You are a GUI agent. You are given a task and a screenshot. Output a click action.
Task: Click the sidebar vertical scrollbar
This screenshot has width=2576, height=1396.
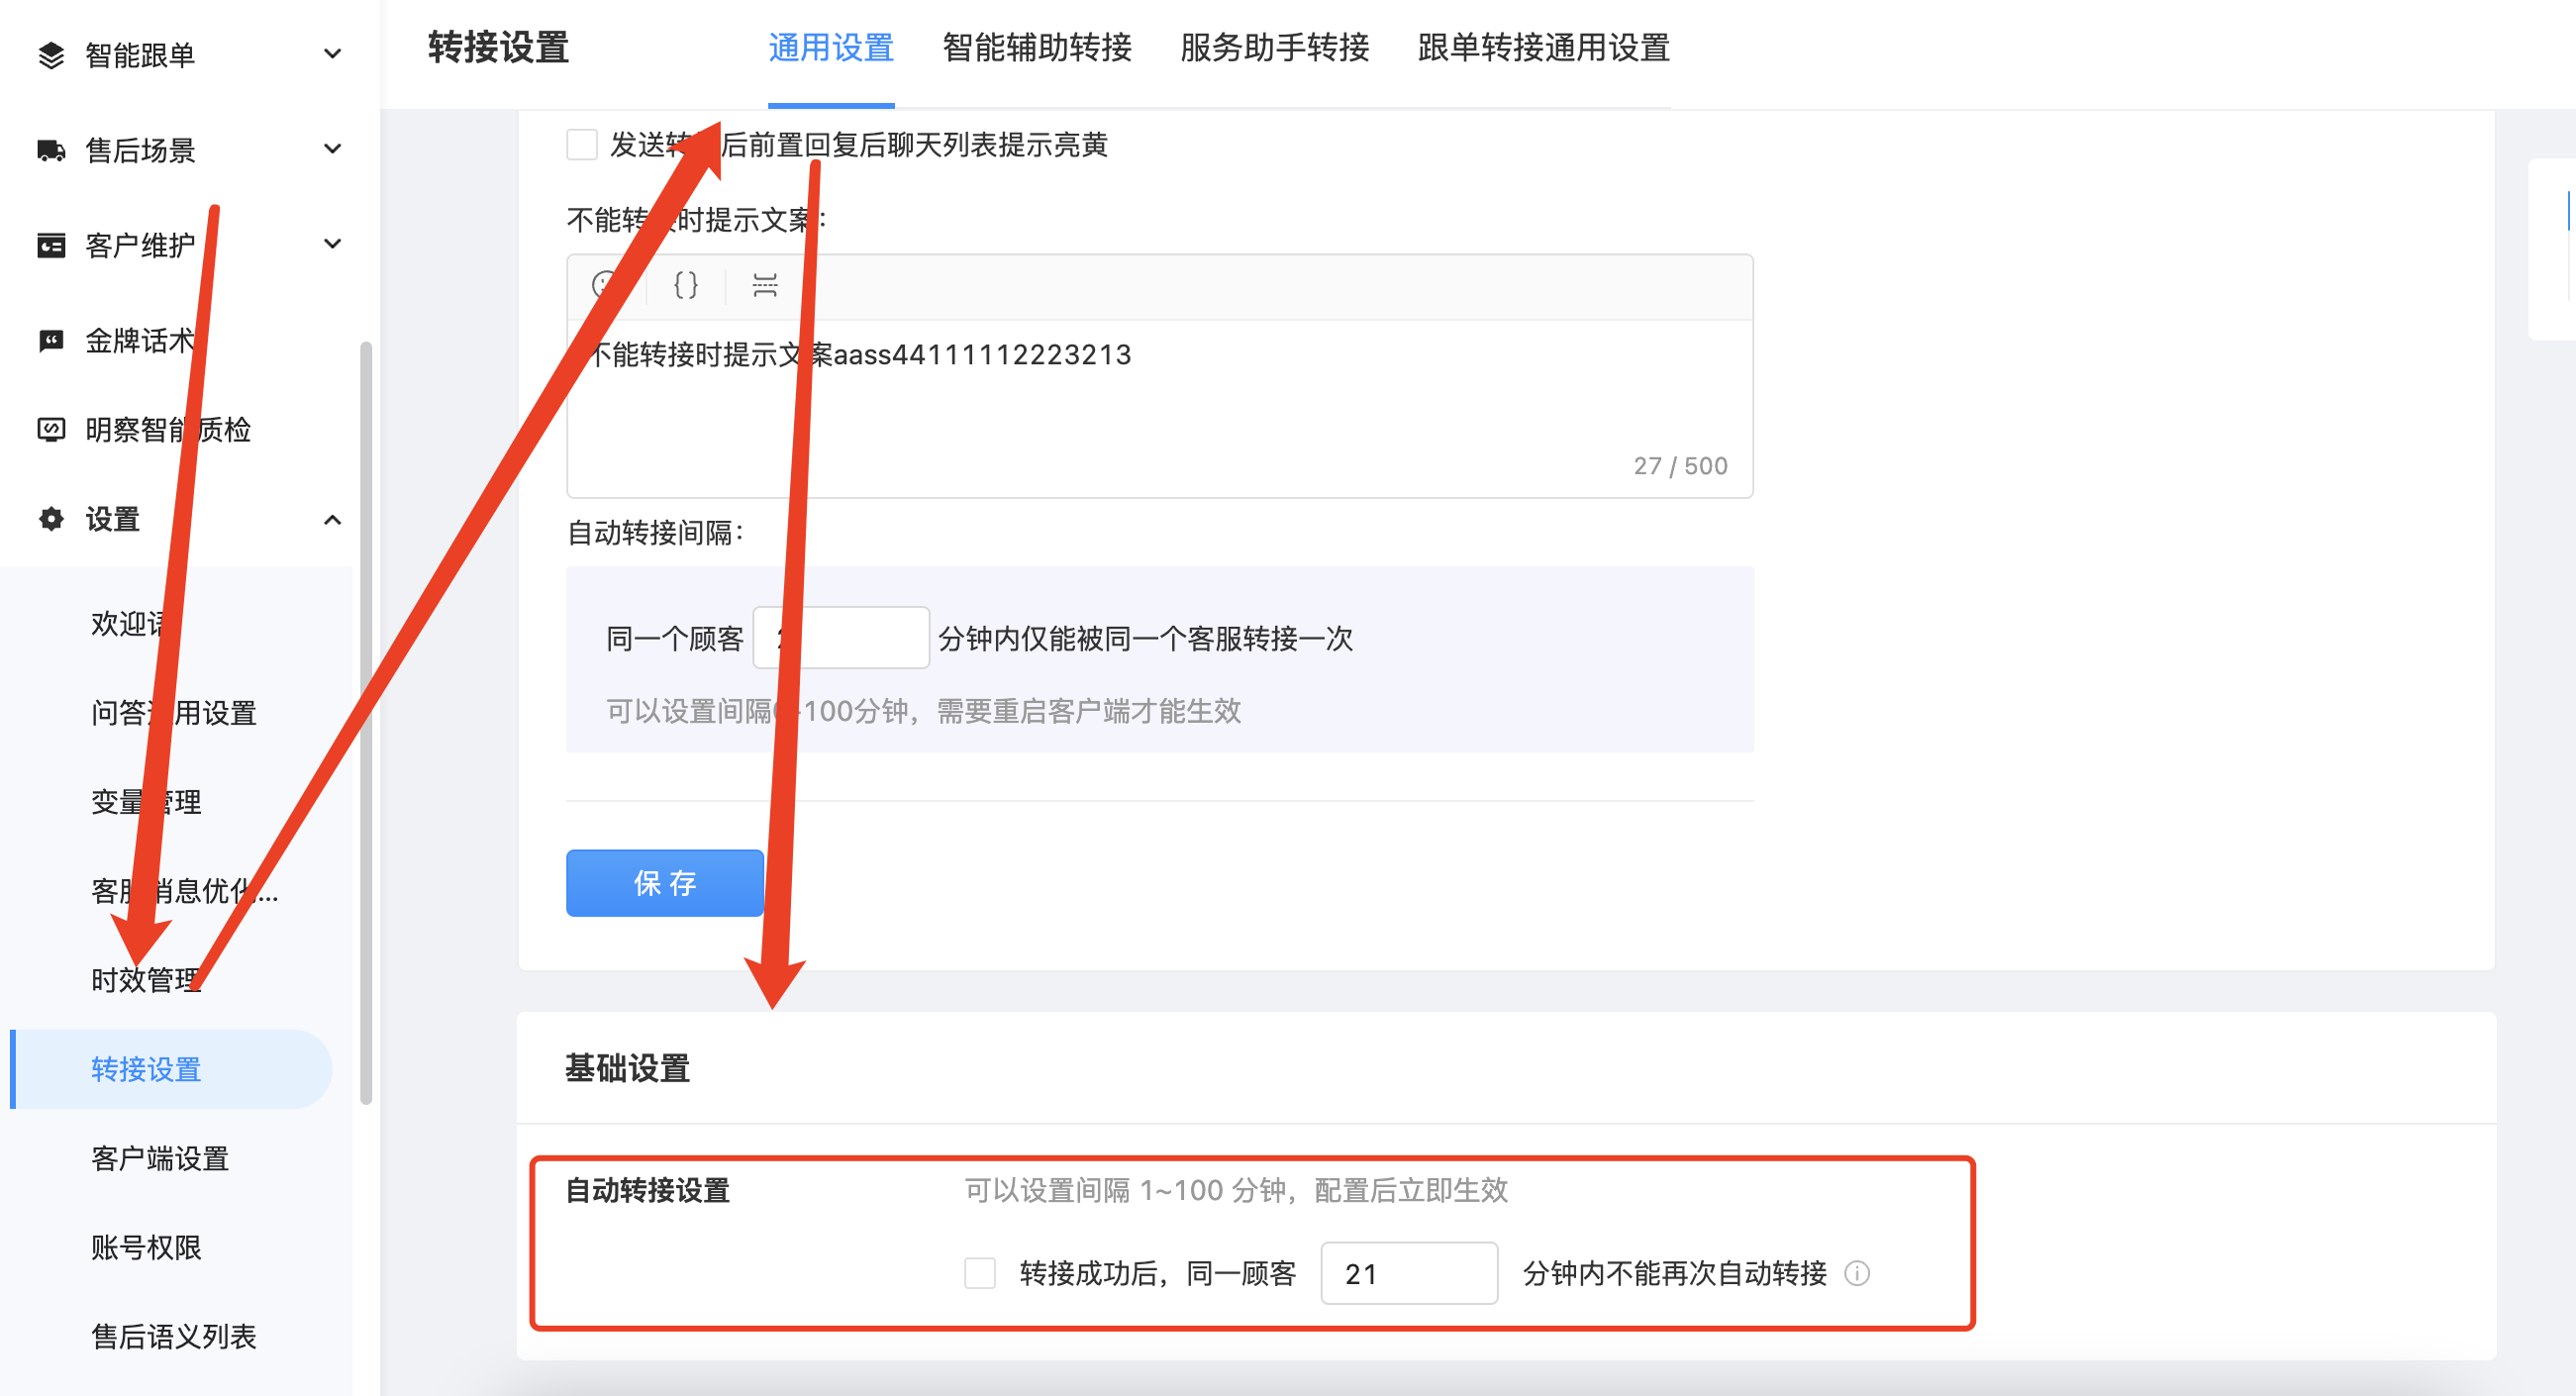point(366,722)
